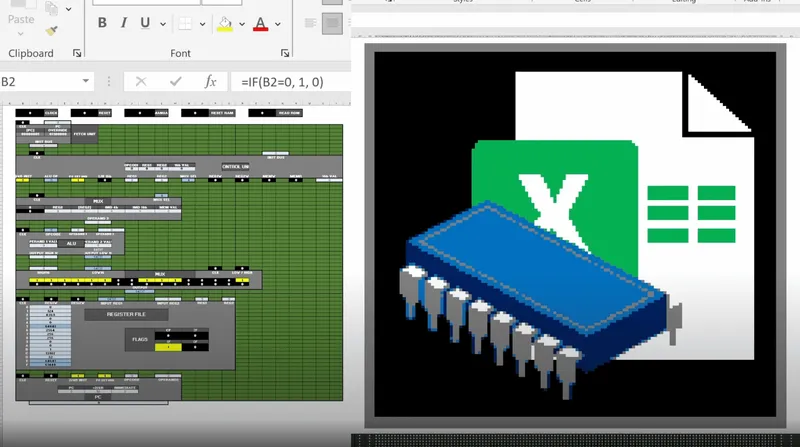
Task: Toggle the RESET input cell in the spreadsheet
Action: [x=84, y=113]
